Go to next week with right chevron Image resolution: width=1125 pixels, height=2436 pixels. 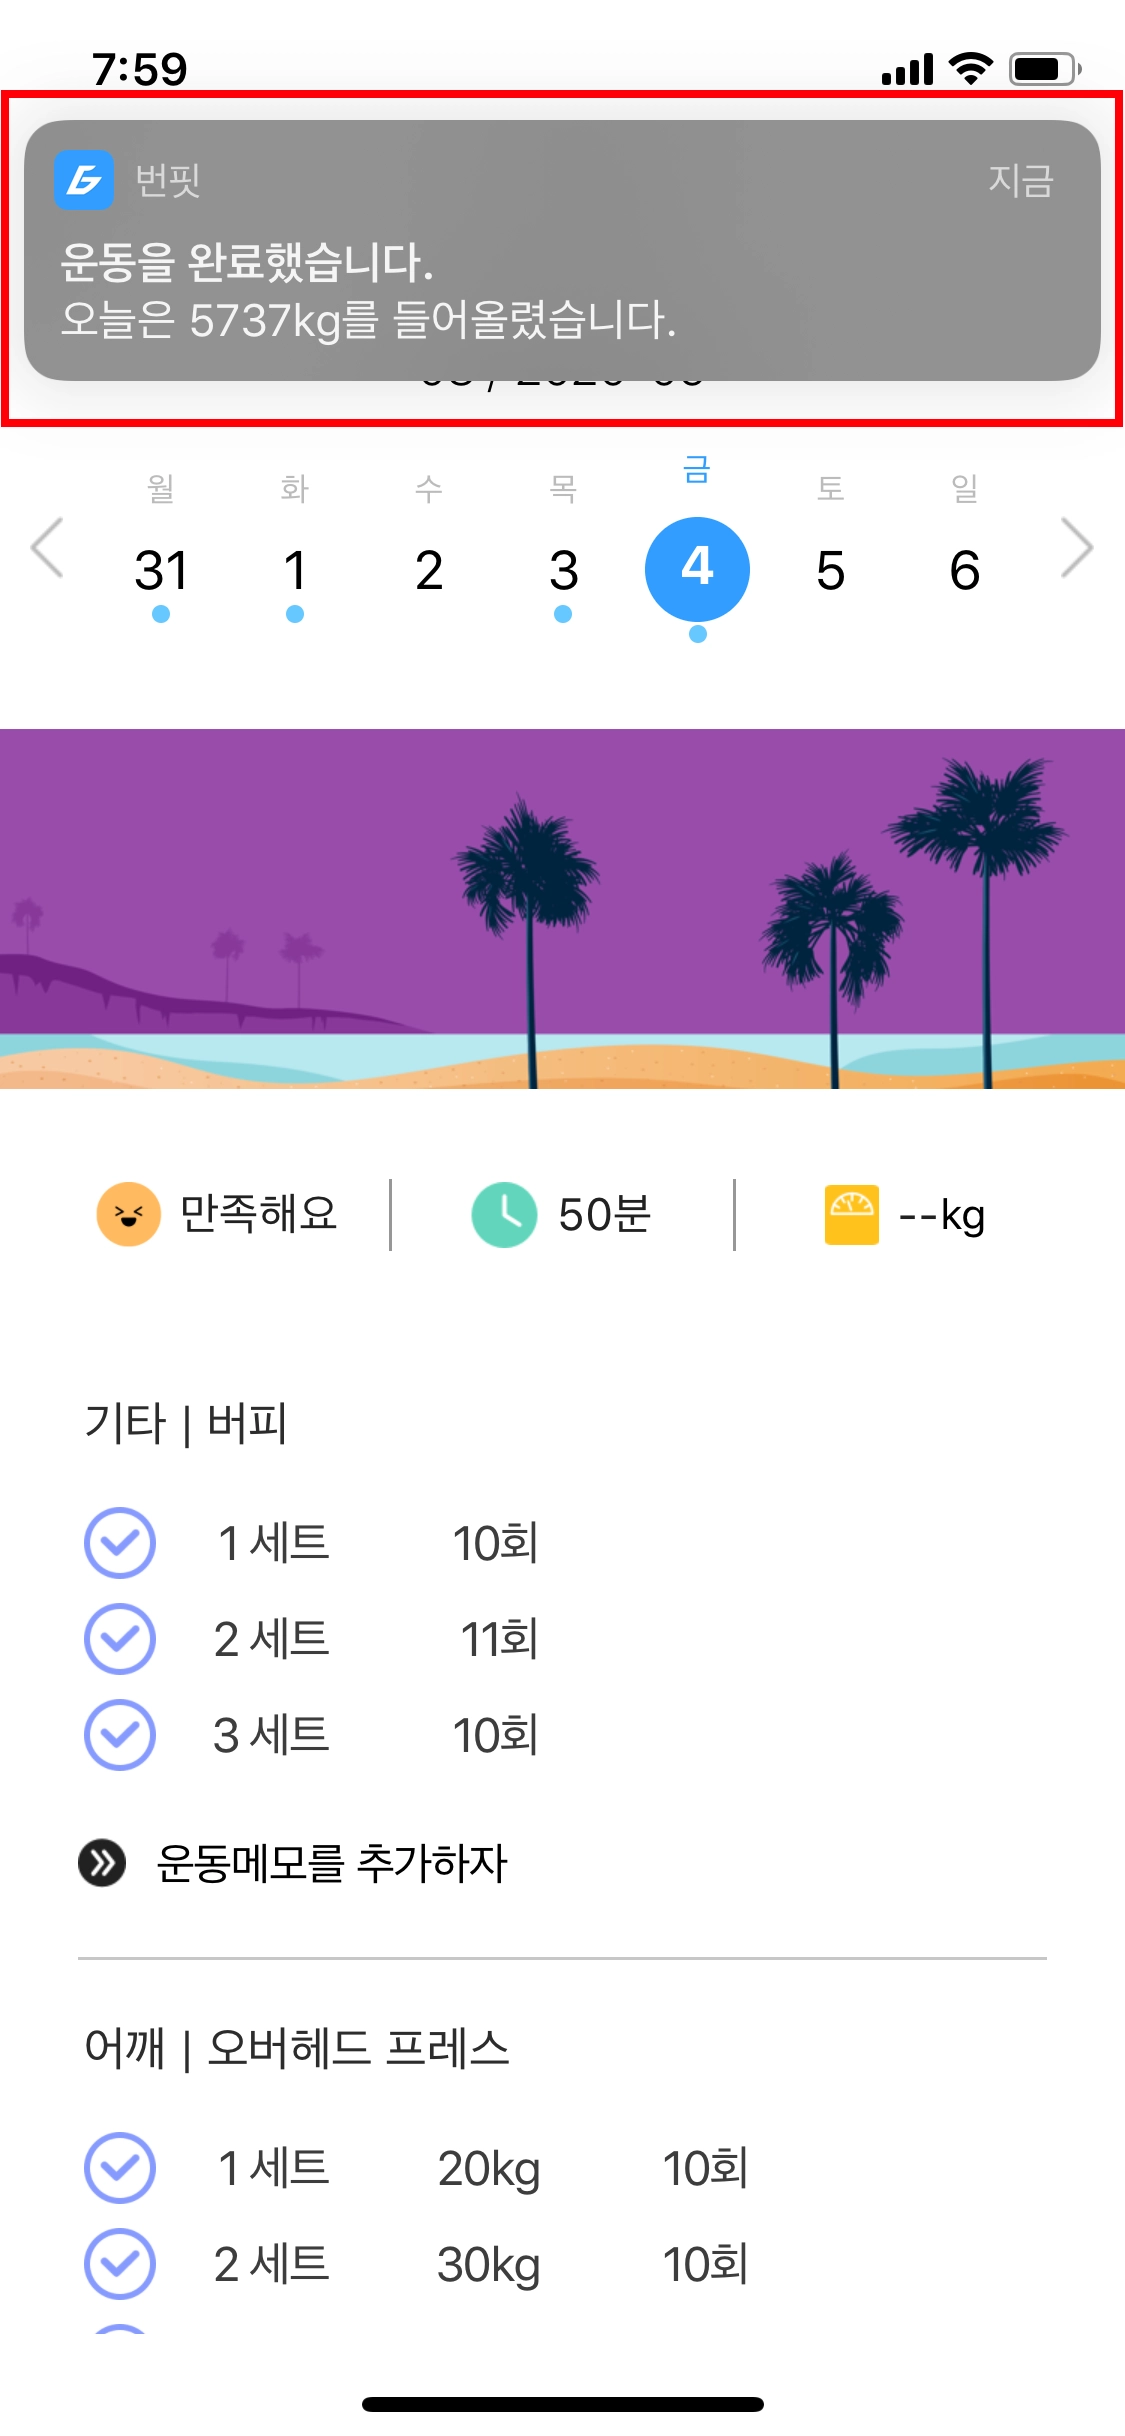coord(1076,547)
